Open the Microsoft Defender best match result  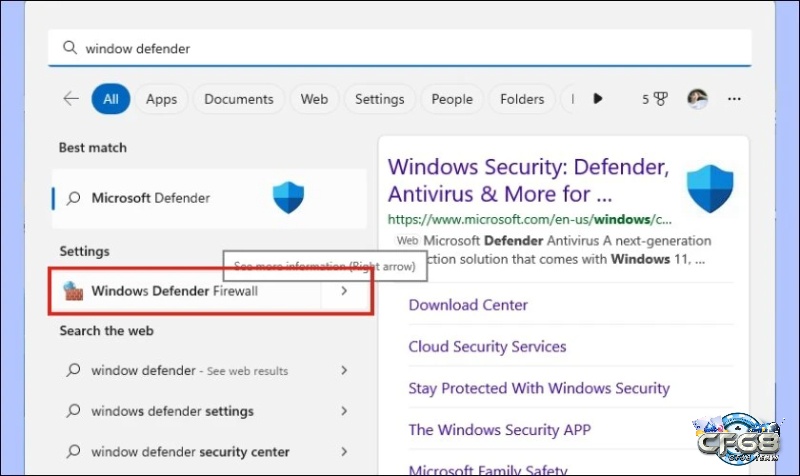click(210, 198)
